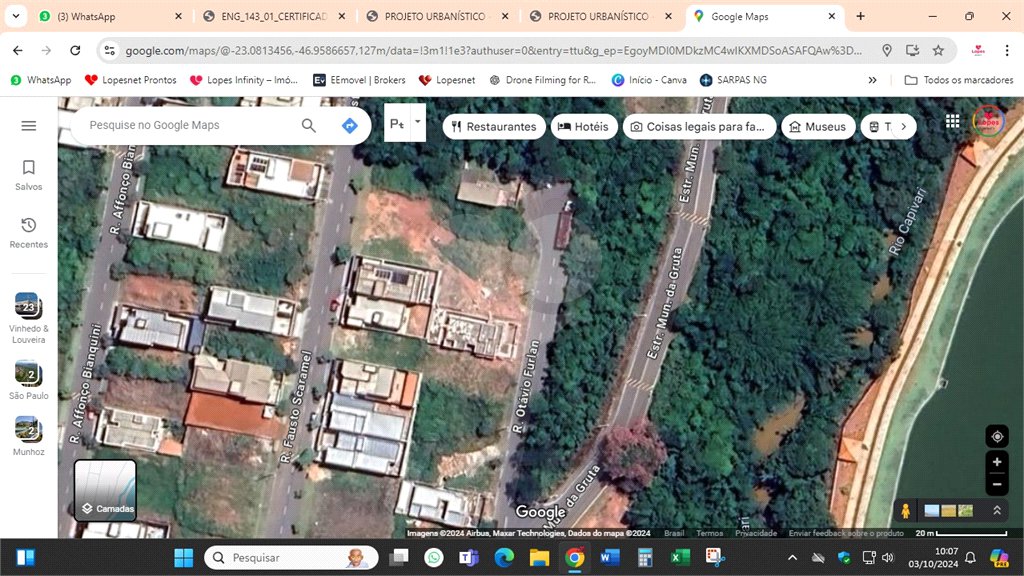Viewport: 1024px width, 576px height.
Task: Open a new browser tab
Action: 861,16
